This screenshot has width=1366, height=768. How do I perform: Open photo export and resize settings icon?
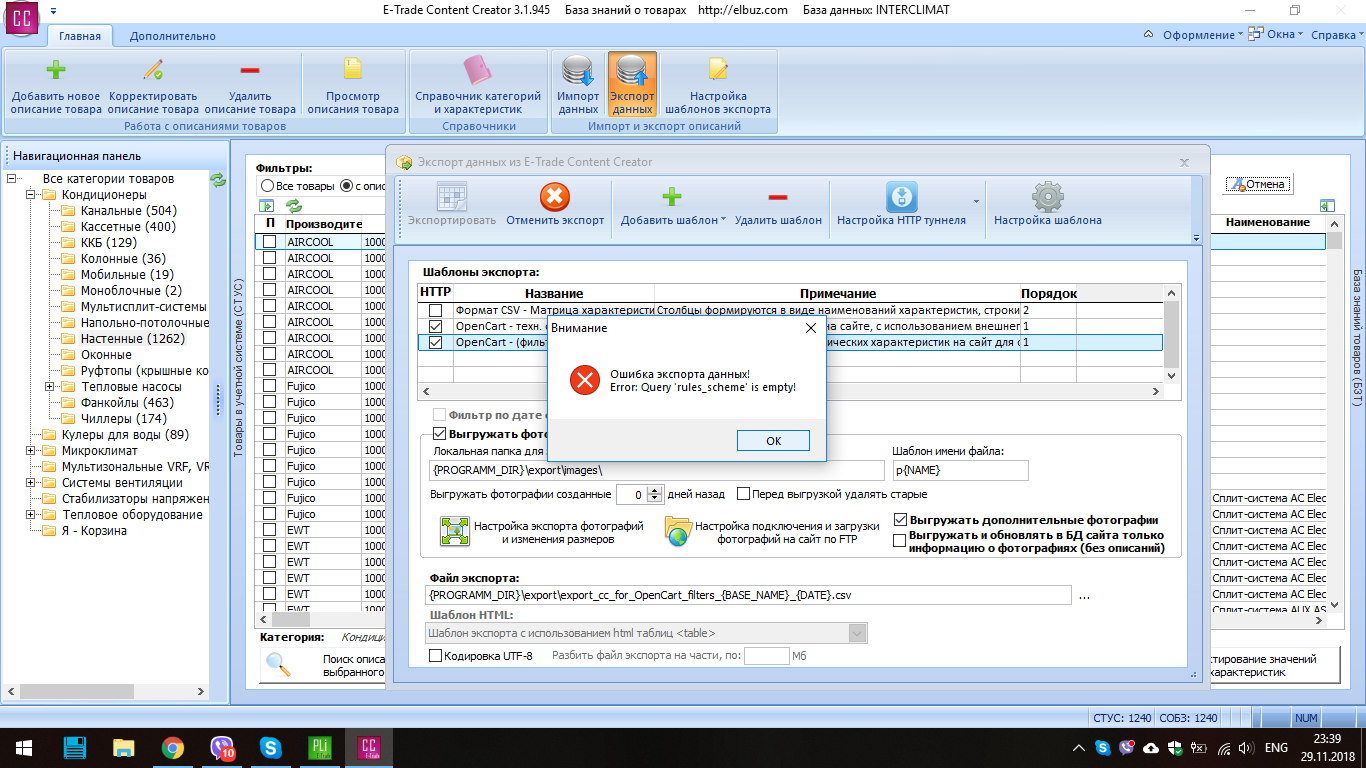coord(455,531)
